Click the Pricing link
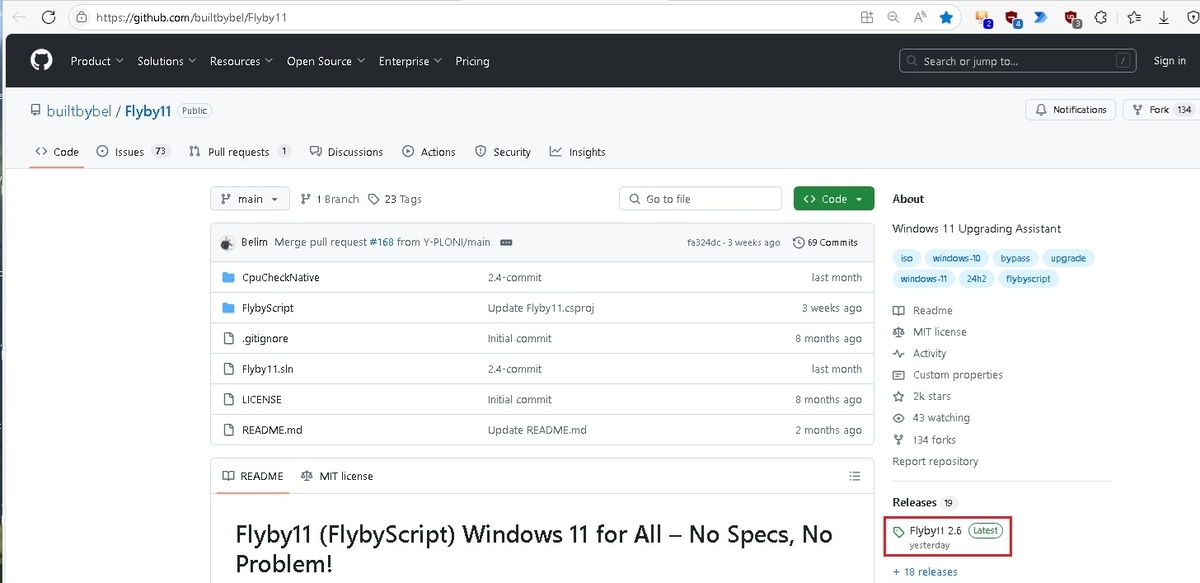 pyautogui.click(x=472, y=61)
